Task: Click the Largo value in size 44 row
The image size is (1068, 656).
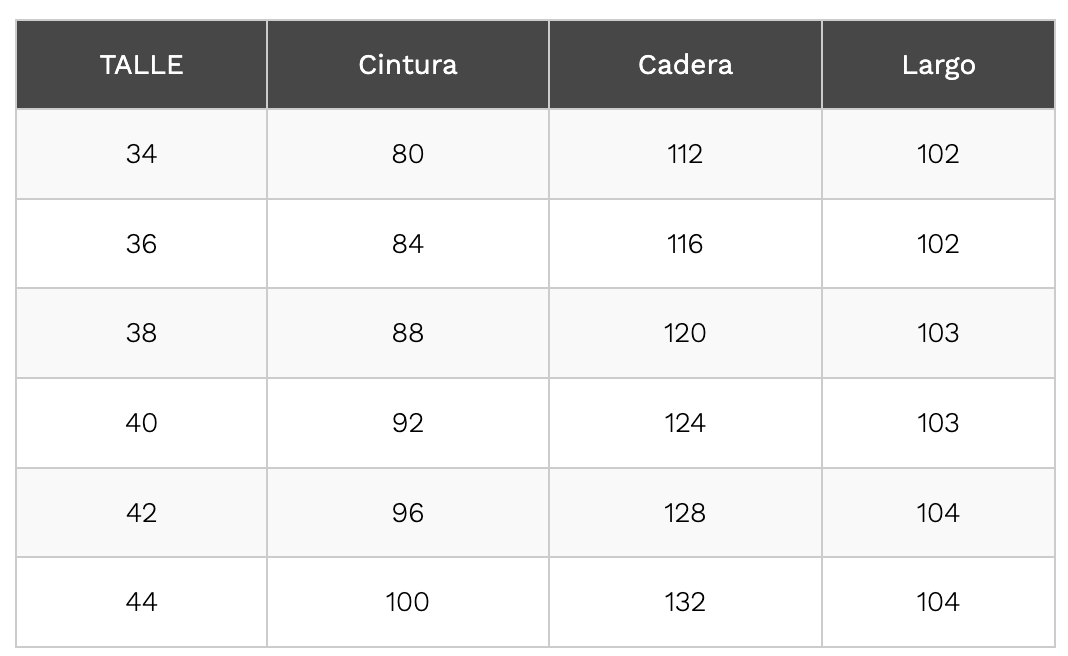Action: 939,602
